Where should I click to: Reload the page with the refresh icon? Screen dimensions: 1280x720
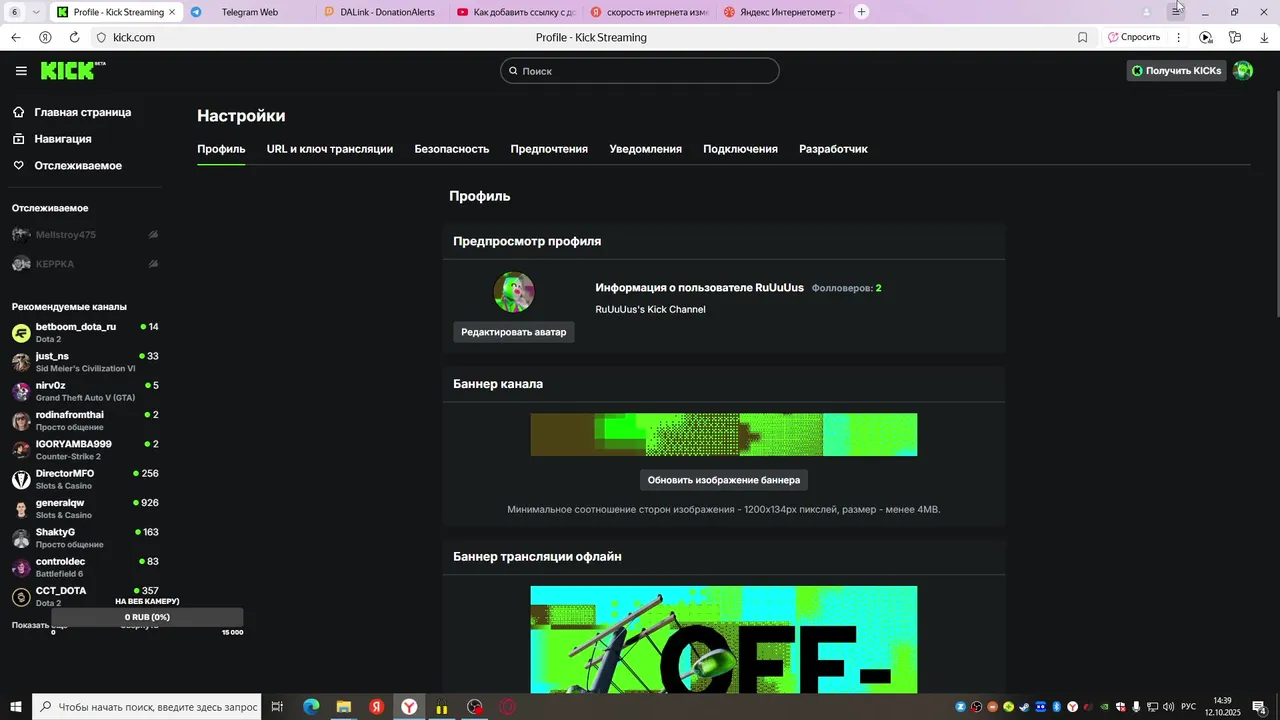click(74, 37)
